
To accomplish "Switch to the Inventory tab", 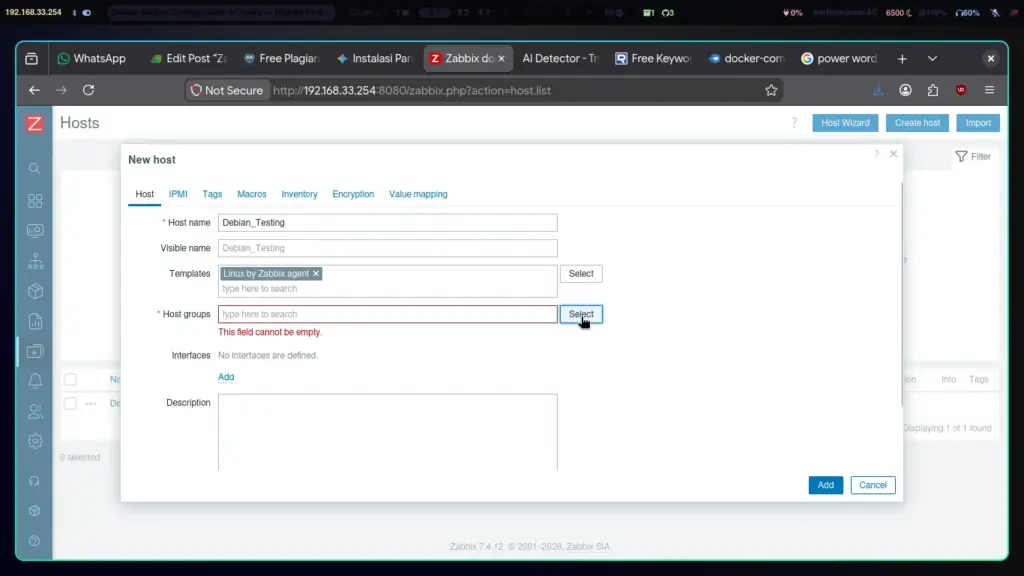I will tap(299, 194).
